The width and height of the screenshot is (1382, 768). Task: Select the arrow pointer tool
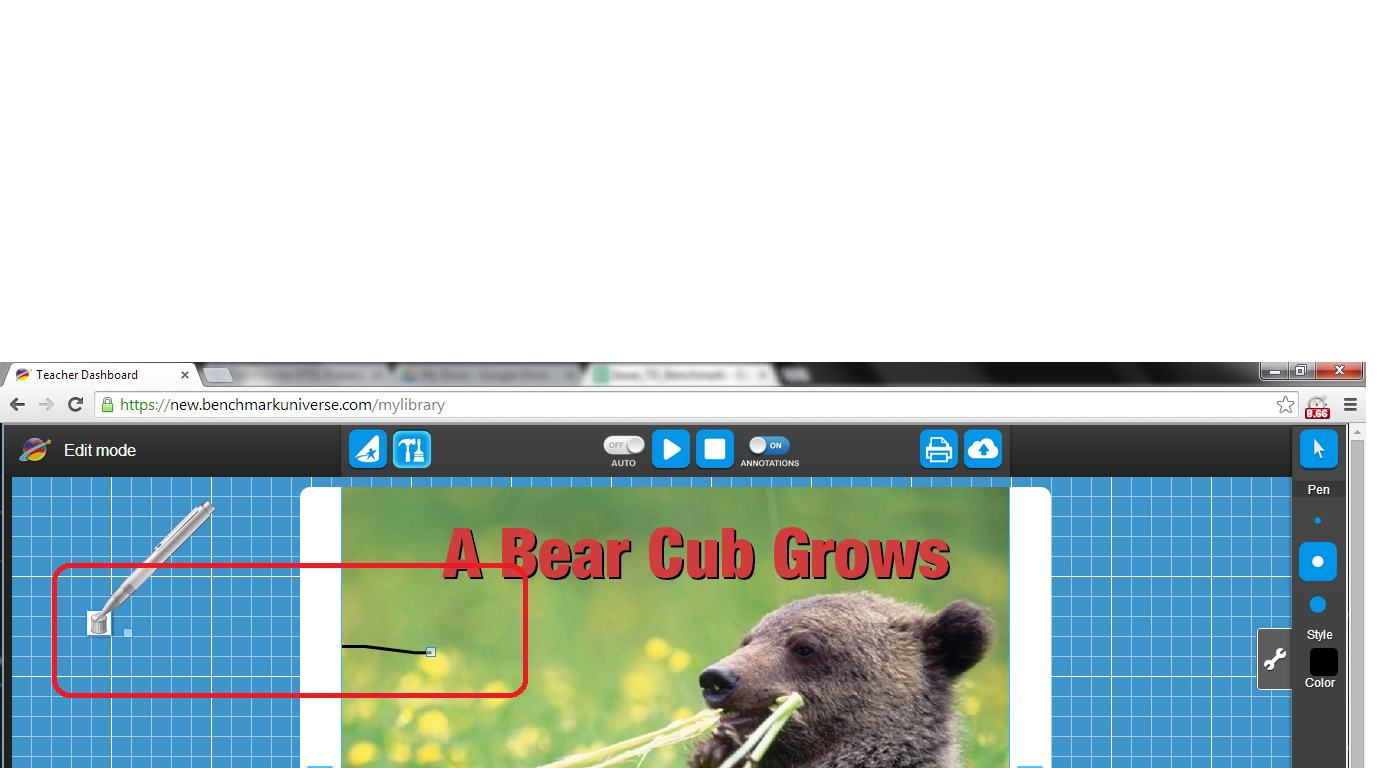tap(1318, 449)
